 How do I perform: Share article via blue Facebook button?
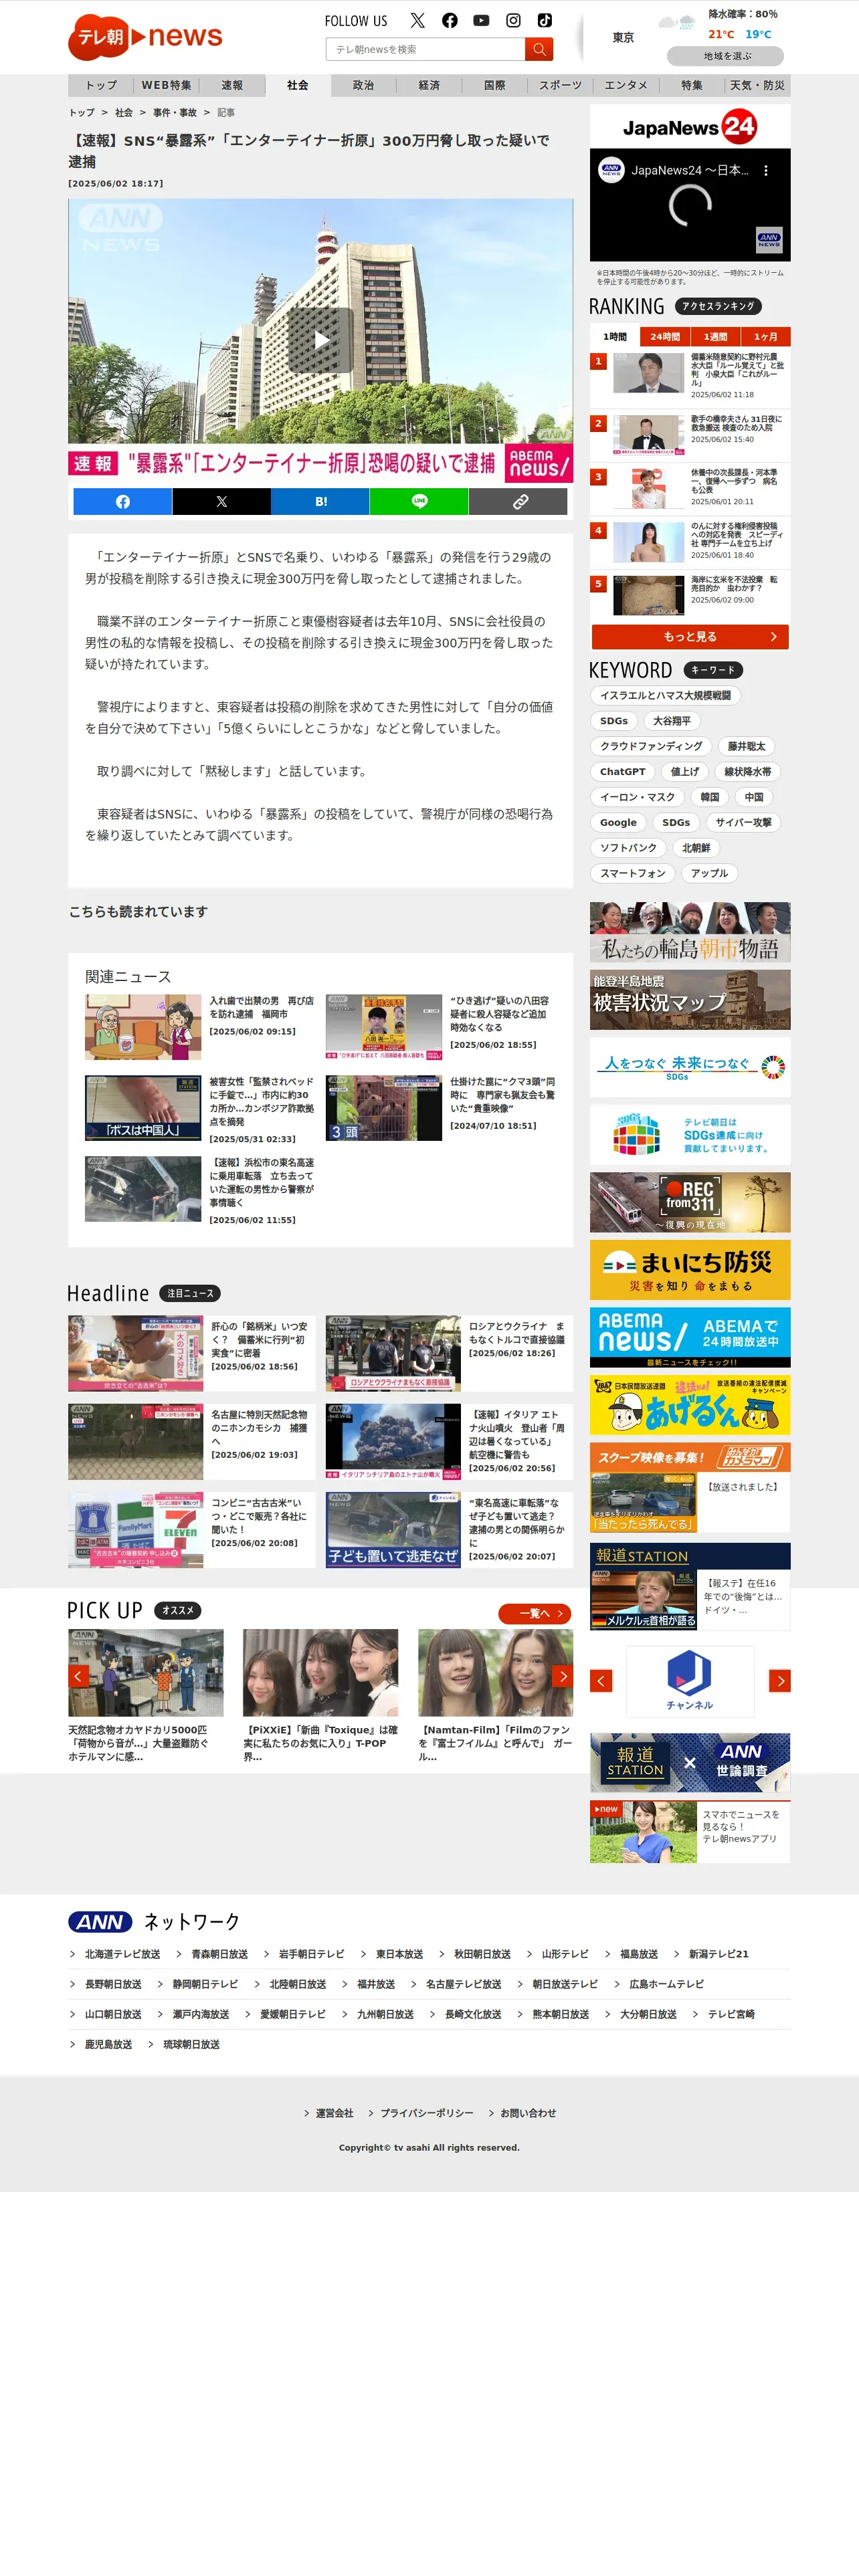(x=122, y=502)
